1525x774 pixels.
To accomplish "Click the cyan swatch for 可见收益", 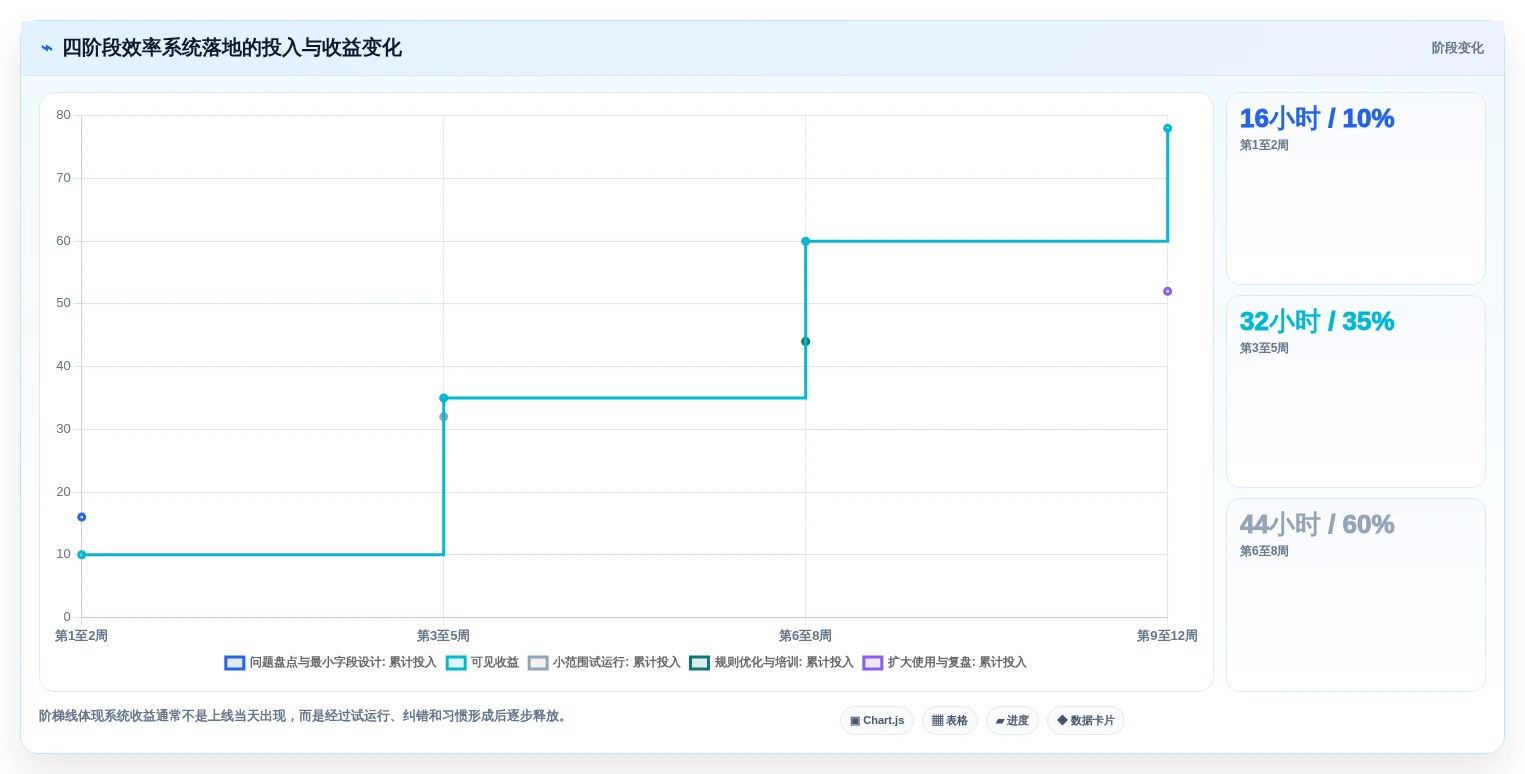I will [456, 663].
